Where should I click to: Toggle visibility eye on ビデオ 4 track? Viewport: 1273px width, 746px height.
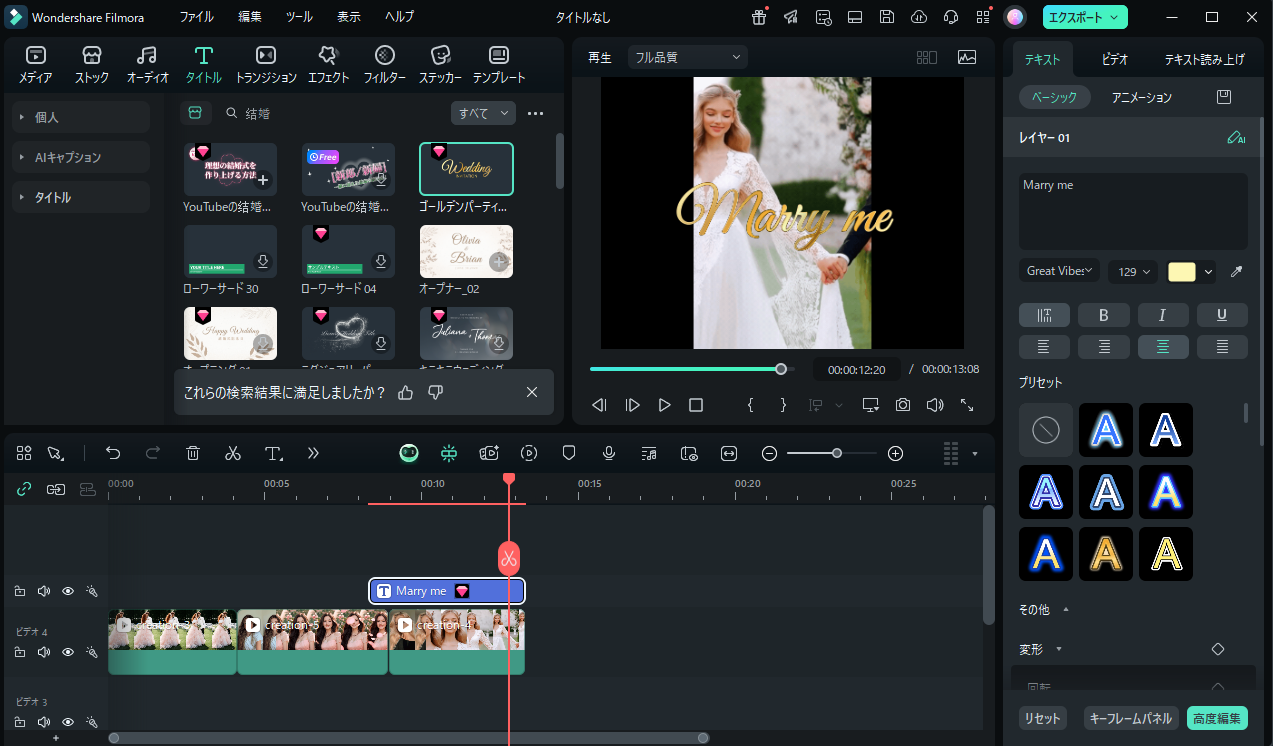click(x=68, y=652)
